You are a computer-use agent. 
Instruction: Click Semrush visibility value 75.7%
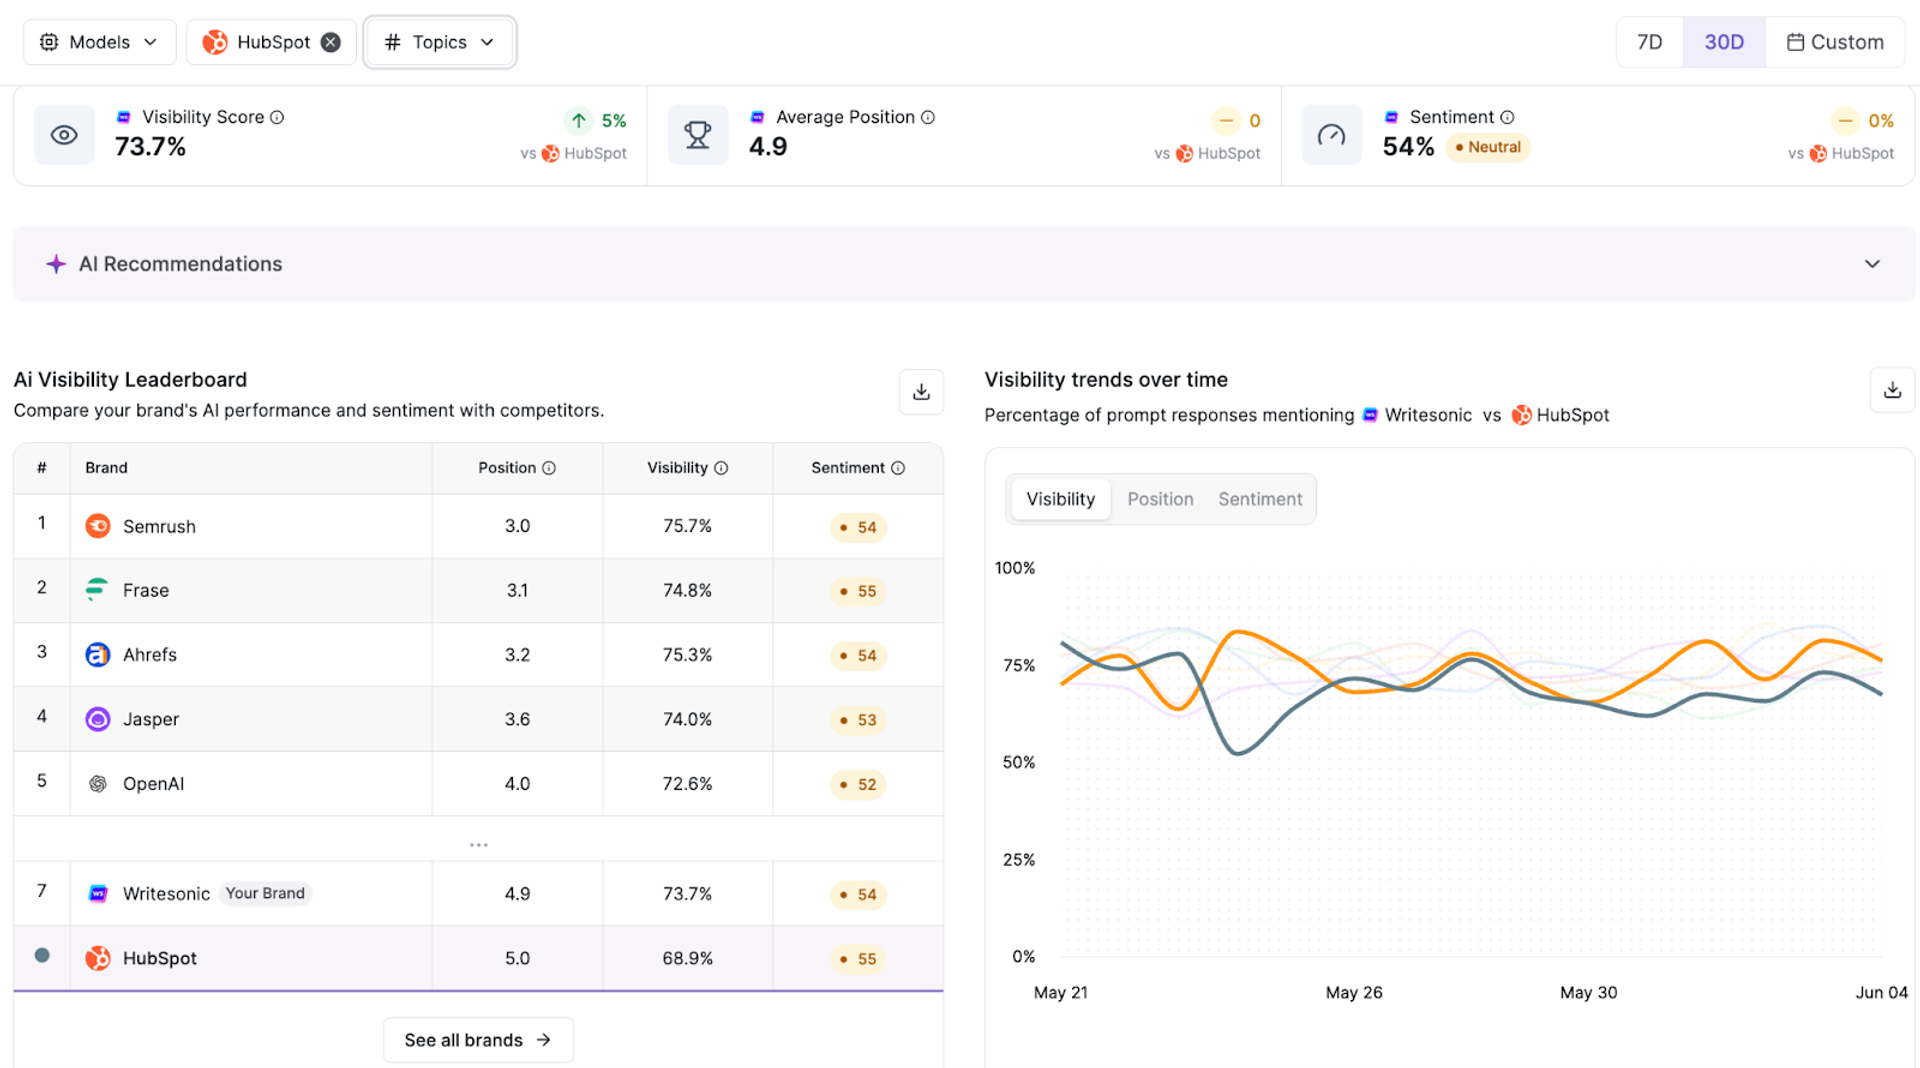coord(687,526)
